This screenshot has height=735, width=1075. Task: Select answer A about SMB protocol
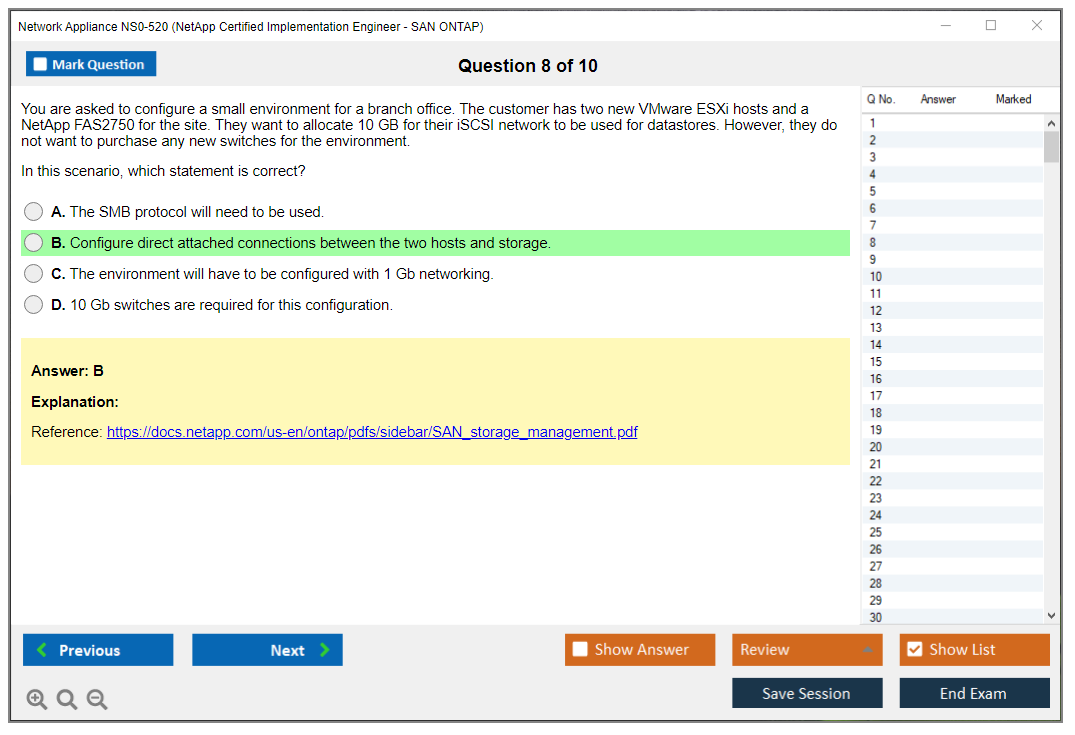tap(34, 212)
